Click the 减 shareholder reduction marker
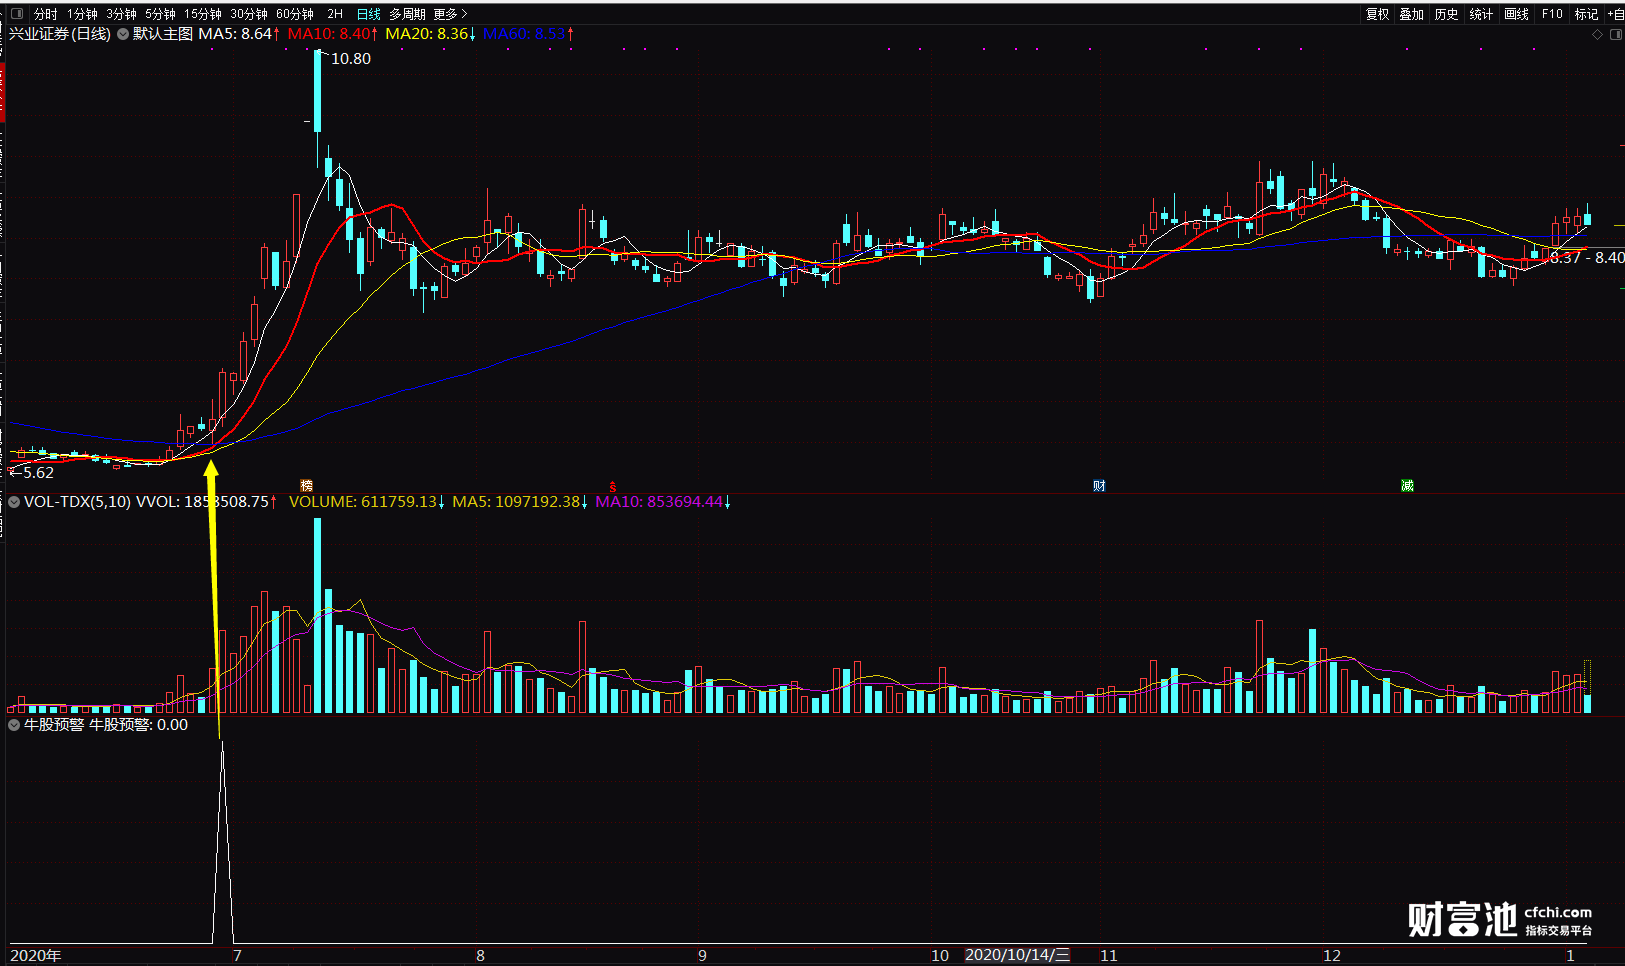The height and width of the screenshot is (966, 1625). point(1407,486)
